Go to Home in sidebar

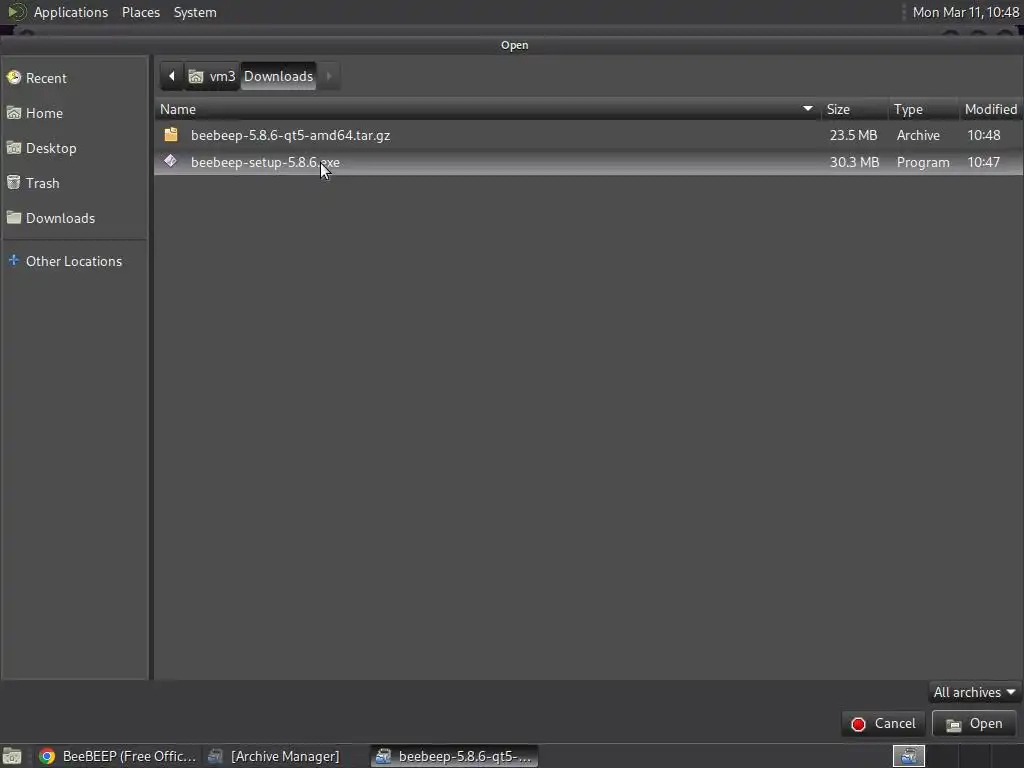(74, 113)
